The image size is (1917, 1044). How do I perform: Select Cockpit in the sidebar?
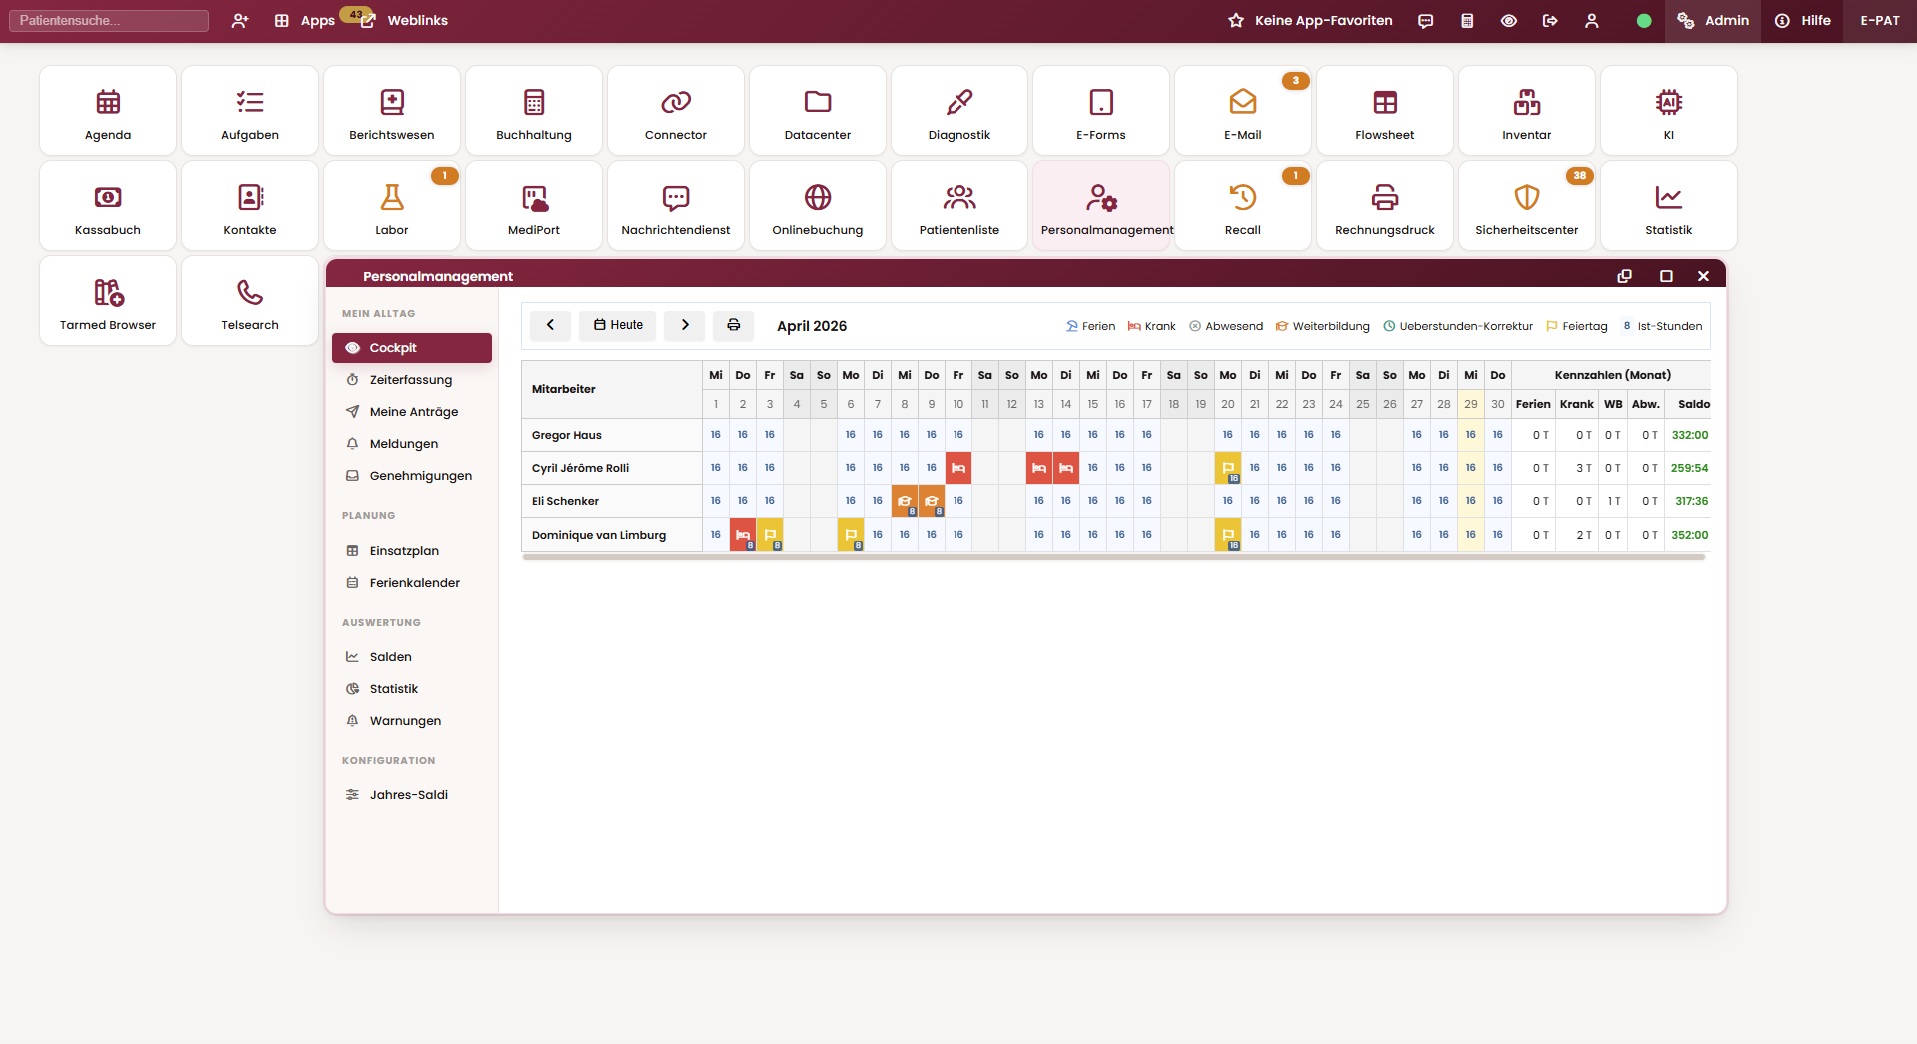click(412, 348)
